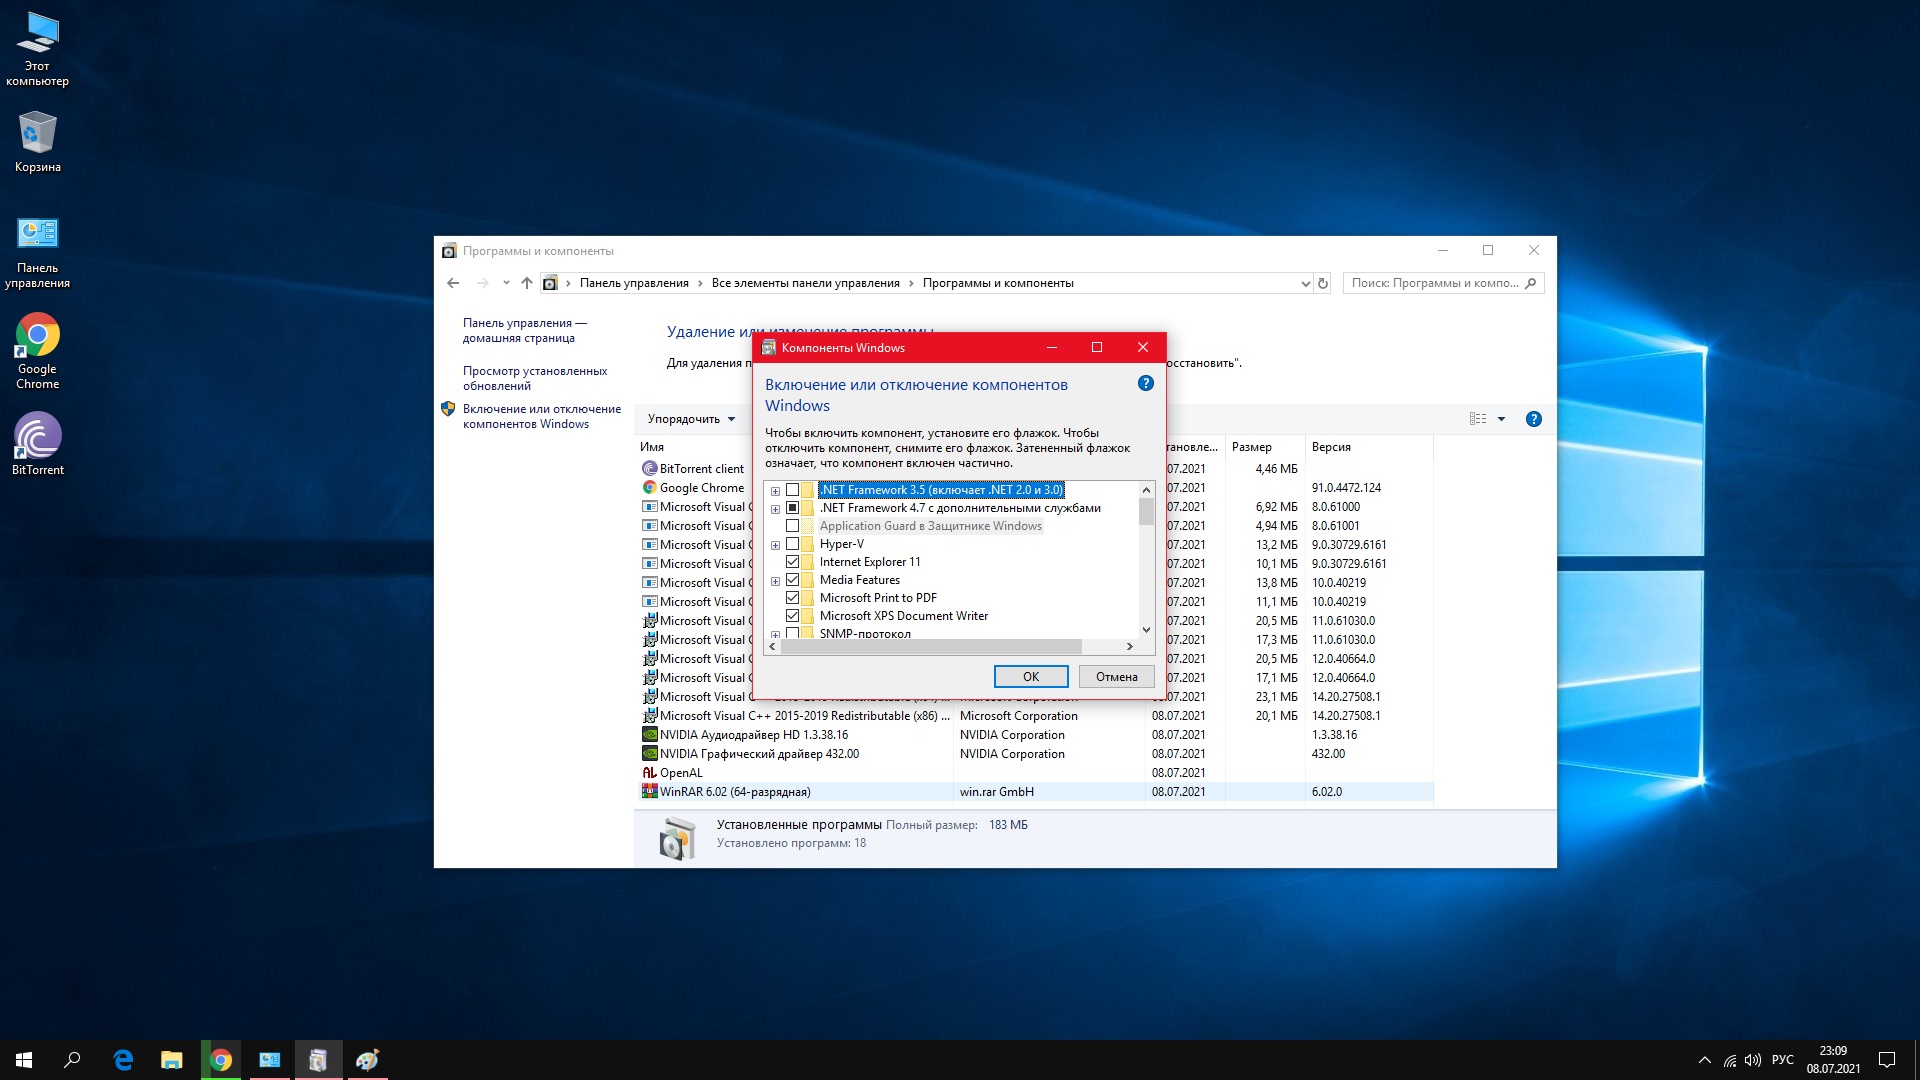1920x1080 pixels.
Task: Open the Windows Start menu
Action: point(24,1060)
